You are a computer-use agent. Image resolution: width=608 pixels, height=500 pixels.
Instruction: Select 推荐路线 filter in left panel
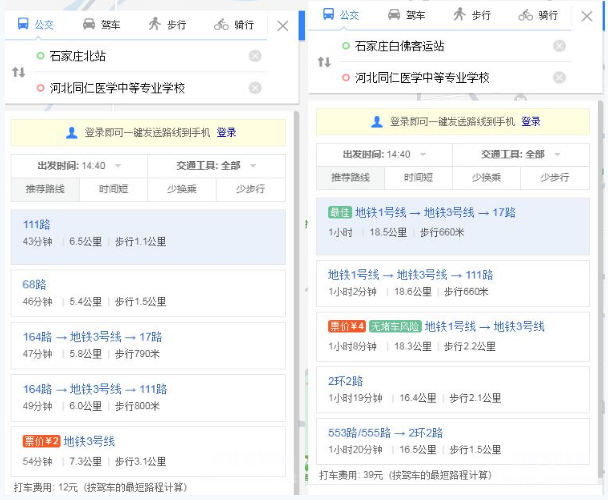coord(45,189)
